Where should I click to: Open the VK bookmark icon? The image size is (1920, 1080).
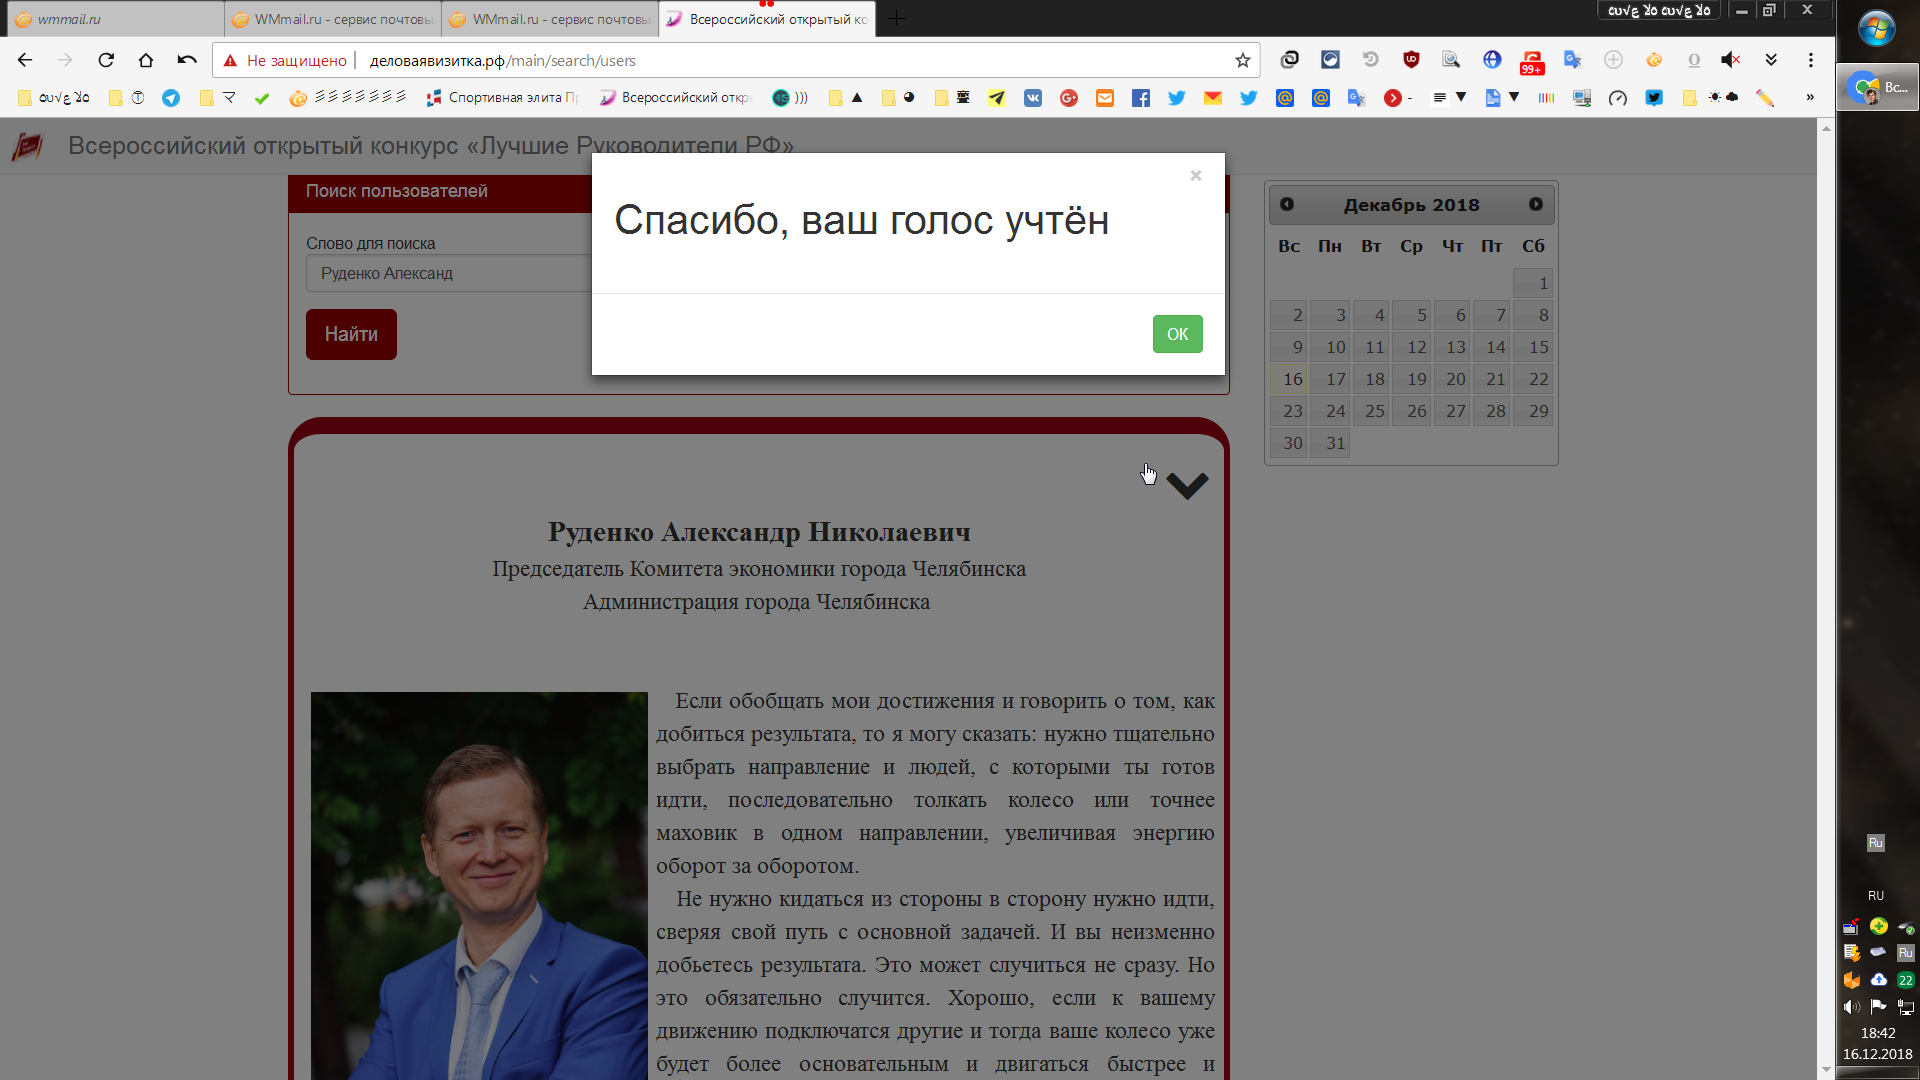(x=1033, y=98)
